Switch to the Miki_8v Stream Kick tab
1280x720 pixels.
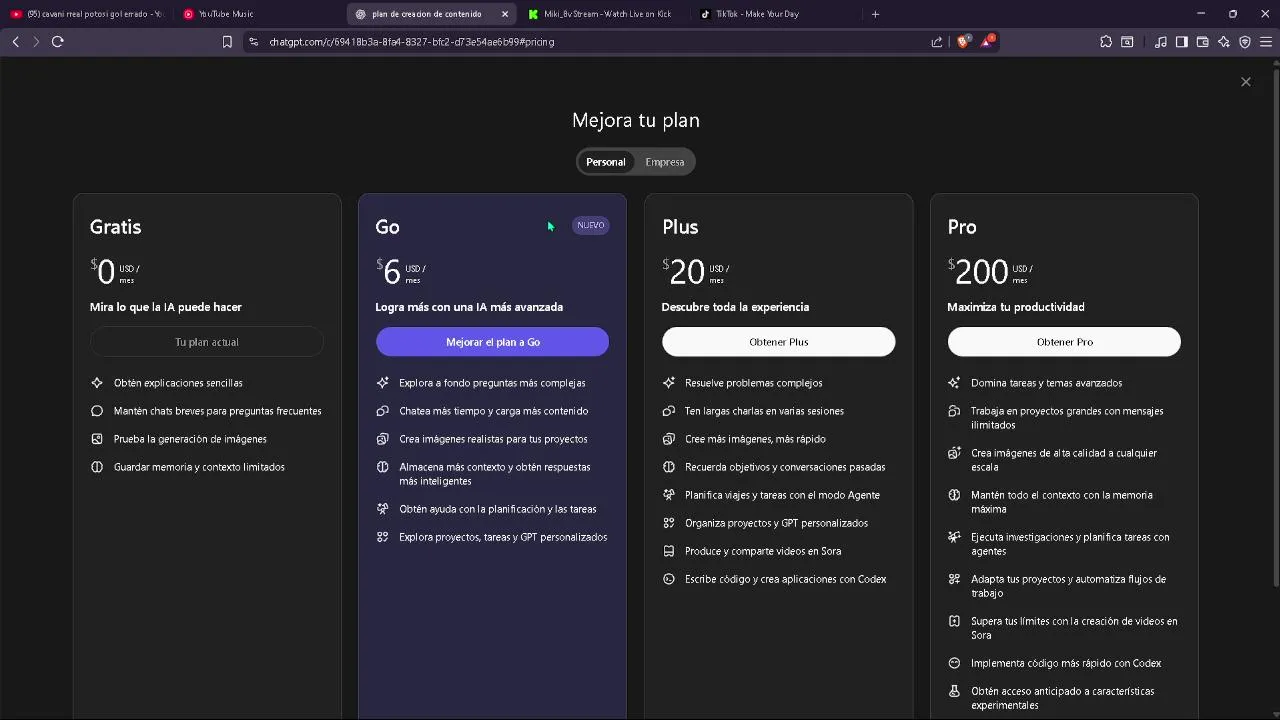pos(607,14)
